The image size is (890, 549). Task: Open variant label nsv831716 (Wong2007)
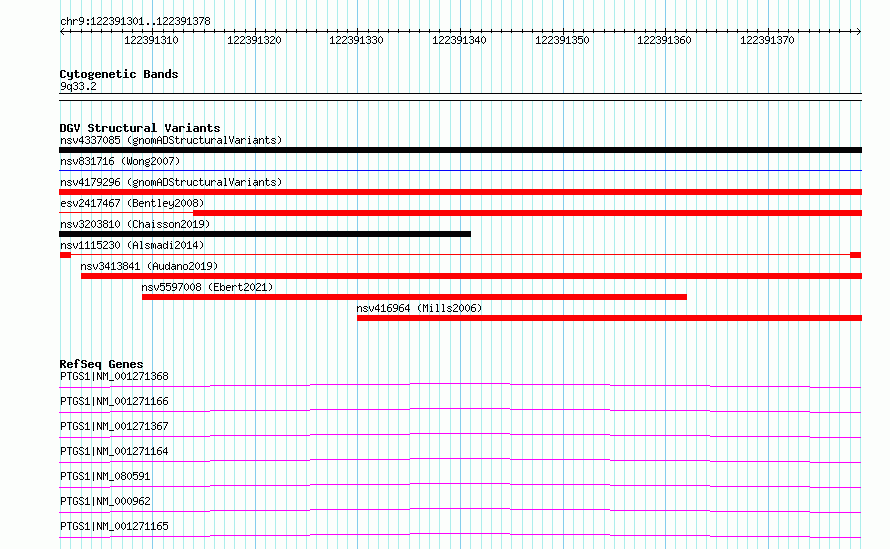click(120, 161)
